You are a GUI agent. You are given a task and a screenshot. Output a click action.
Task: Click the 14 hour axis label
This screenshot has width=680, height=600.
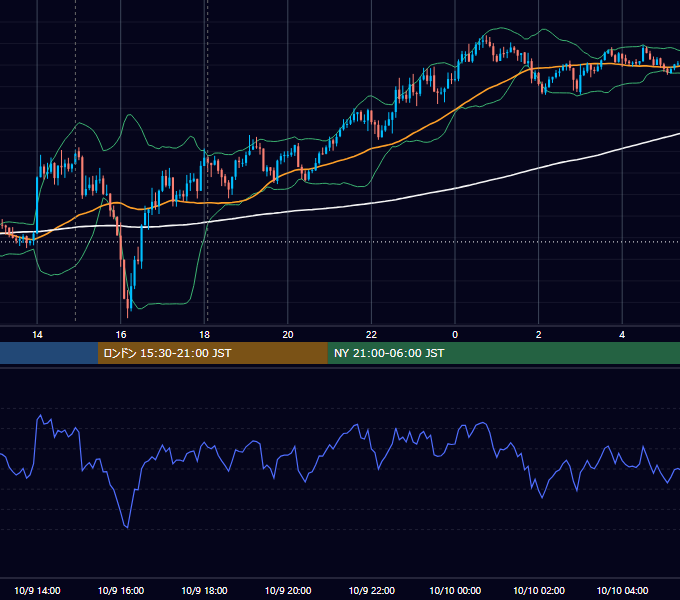[37, 335]
